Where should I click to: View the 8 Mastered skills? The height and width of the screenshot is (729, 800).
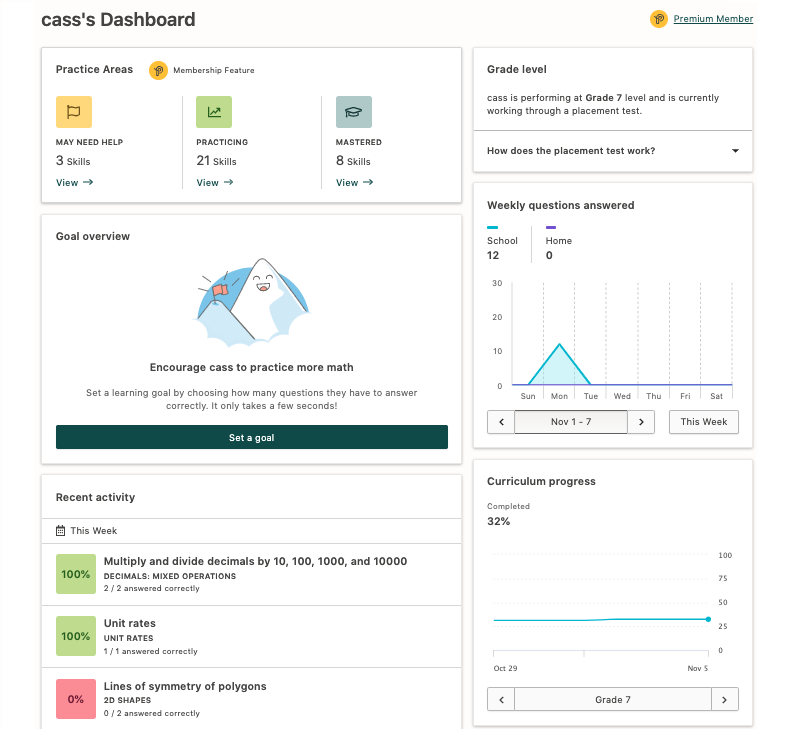pos(355,183)
